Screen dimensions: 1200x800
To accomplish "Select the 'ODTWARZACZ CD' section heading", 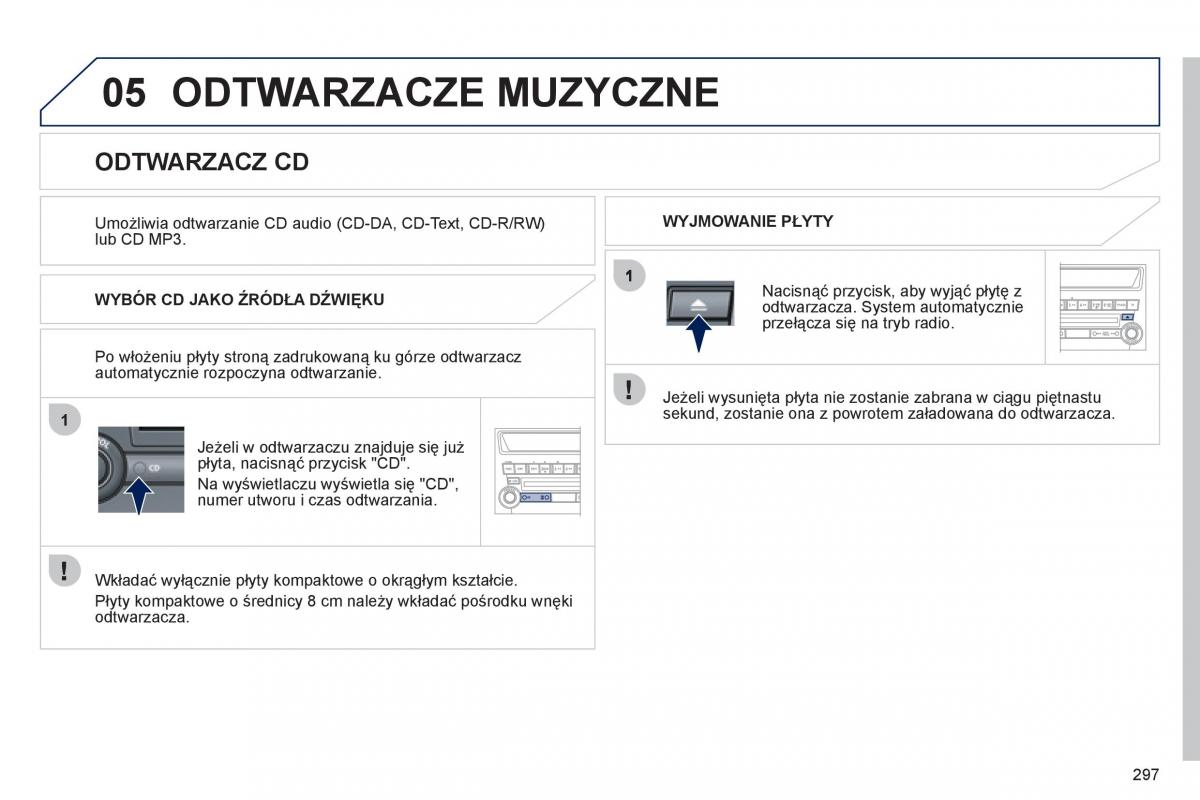I will [x=202, y=162].
